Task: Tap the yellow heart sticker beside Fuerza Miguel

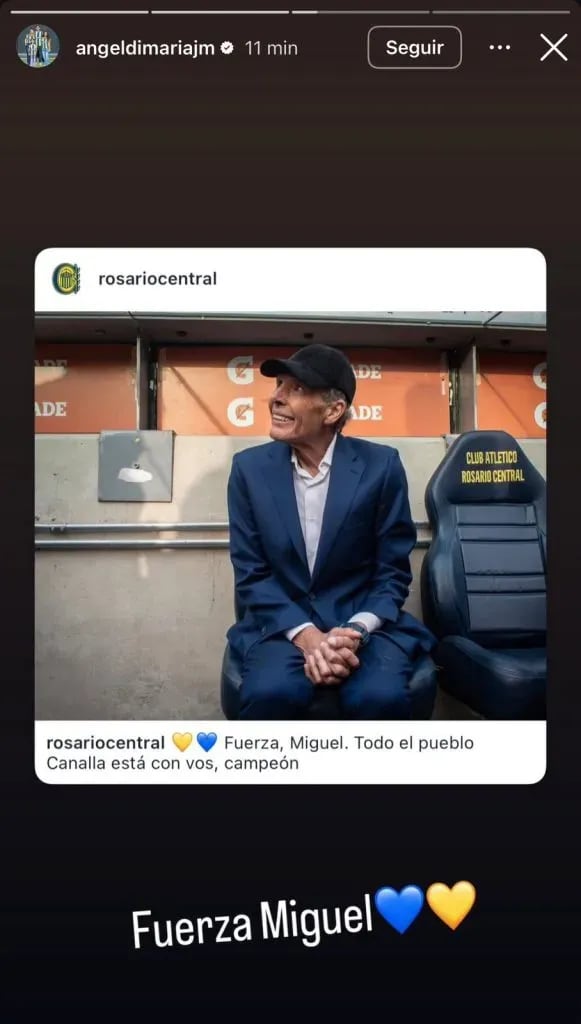Action: pyautogui.click(x=451, y=905)
